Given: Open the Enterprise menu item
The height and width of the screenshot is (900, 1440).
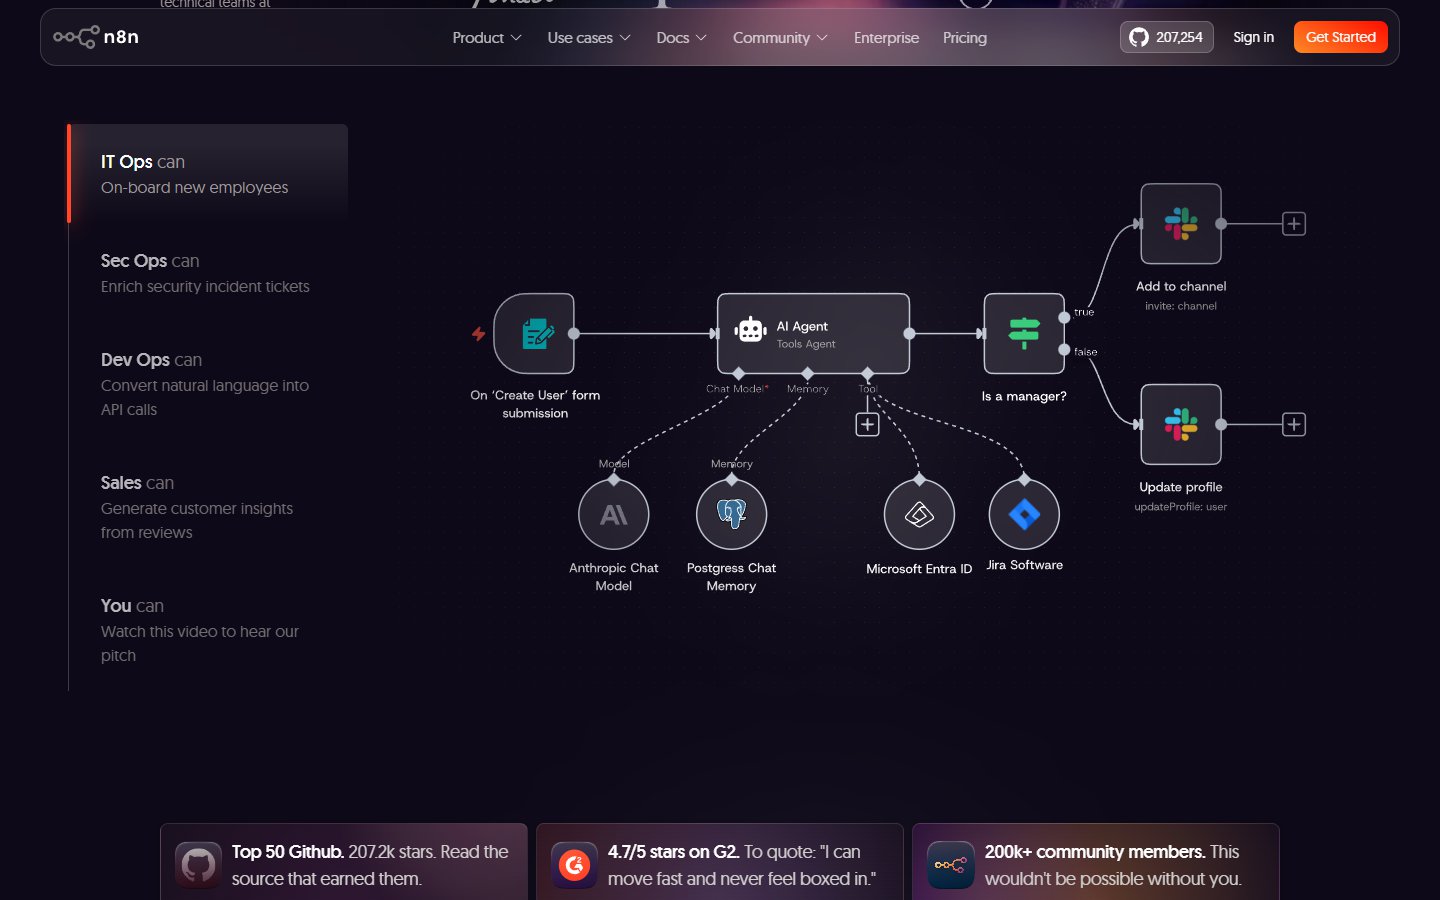Looking at the screenshot, I should (886, 37).
